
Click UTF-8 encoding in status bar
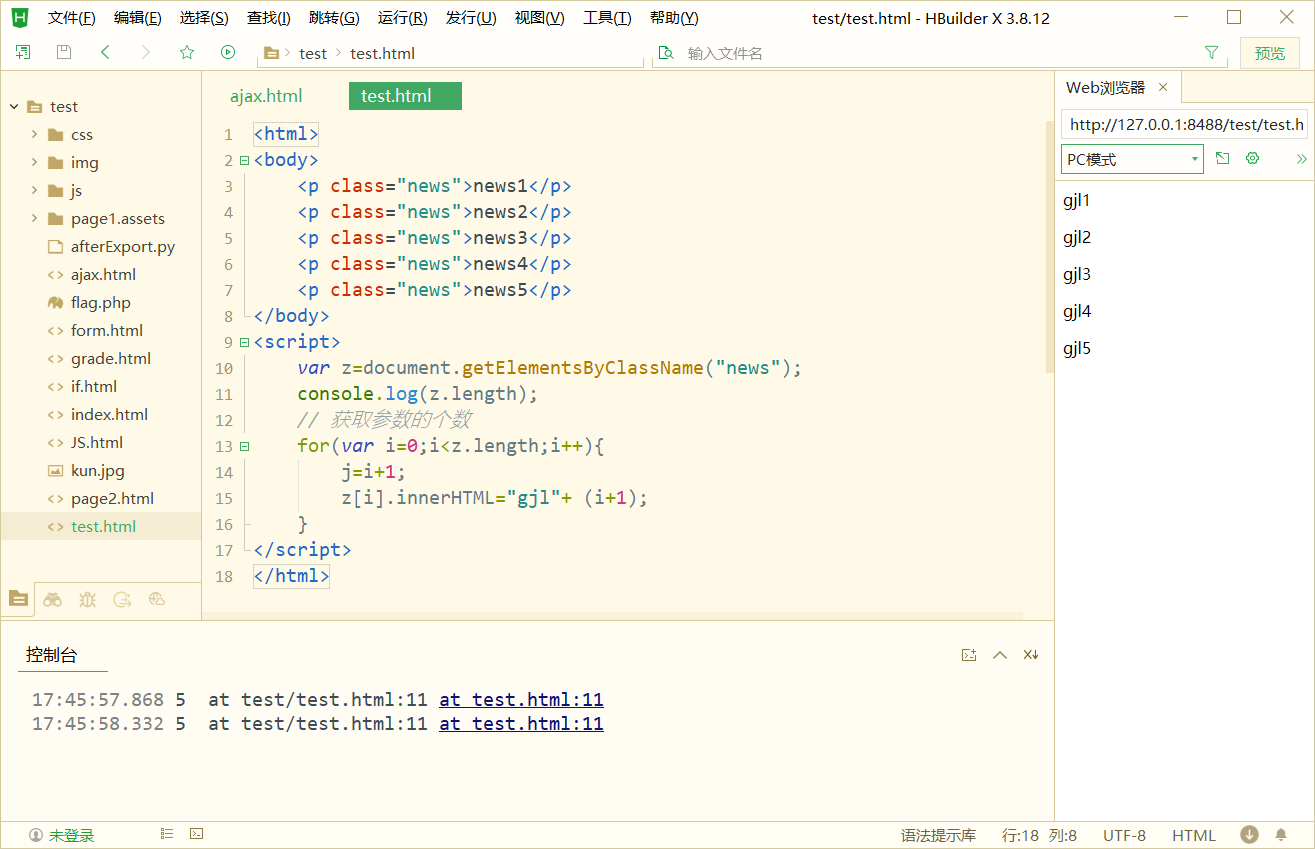pyautogui.click(x=1124, y=835)
